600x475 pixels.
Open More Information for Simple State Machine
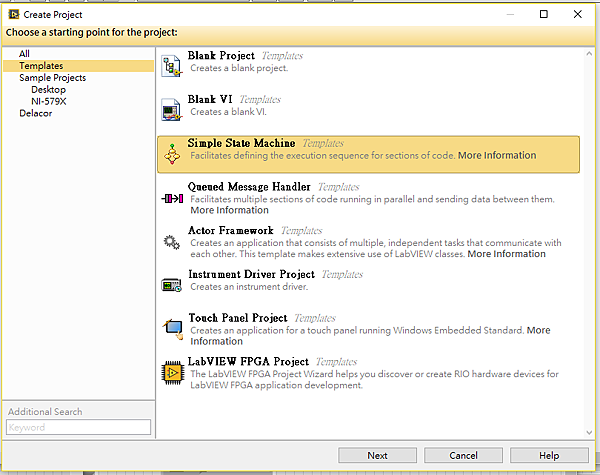[x=497, y=155]
